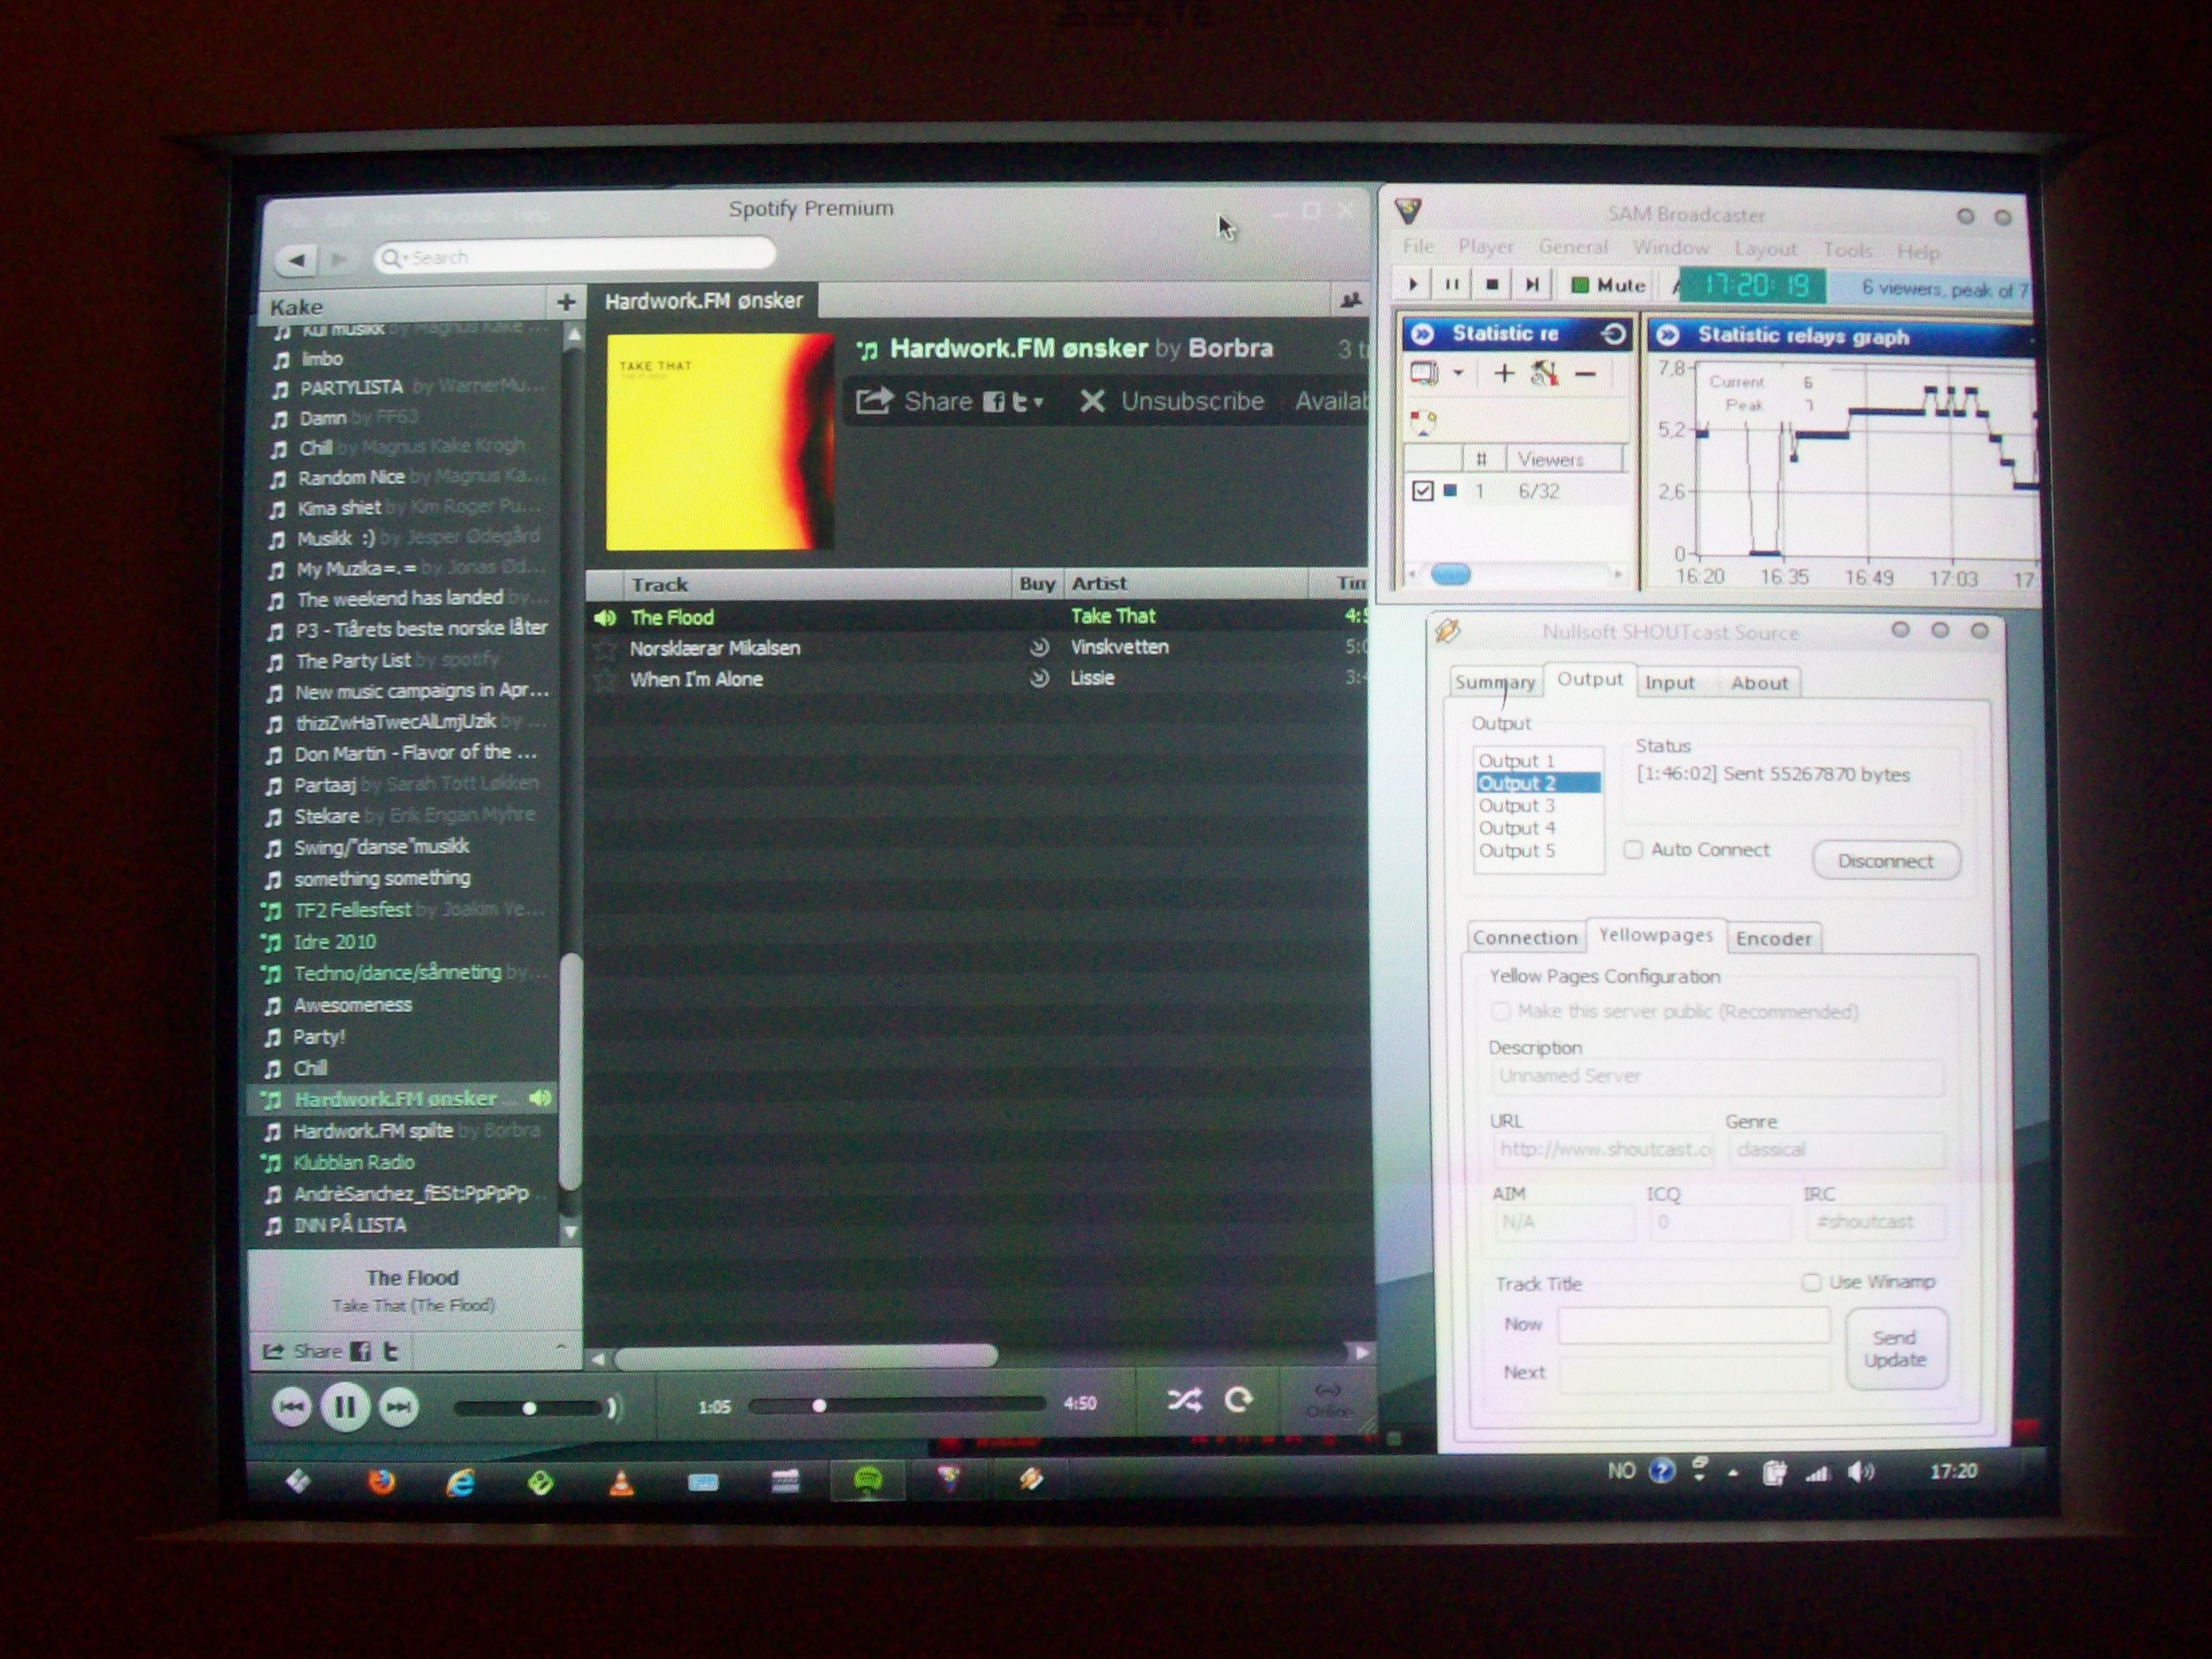Switch to Input tab in SHOUTcast Source

1669,683
